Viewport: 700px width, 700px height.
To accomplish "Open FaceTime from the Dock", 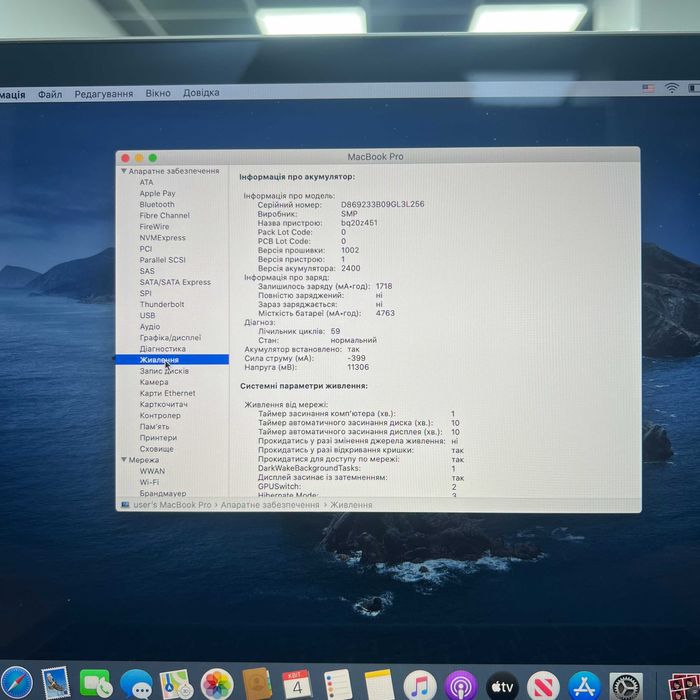I will [95, 683].
